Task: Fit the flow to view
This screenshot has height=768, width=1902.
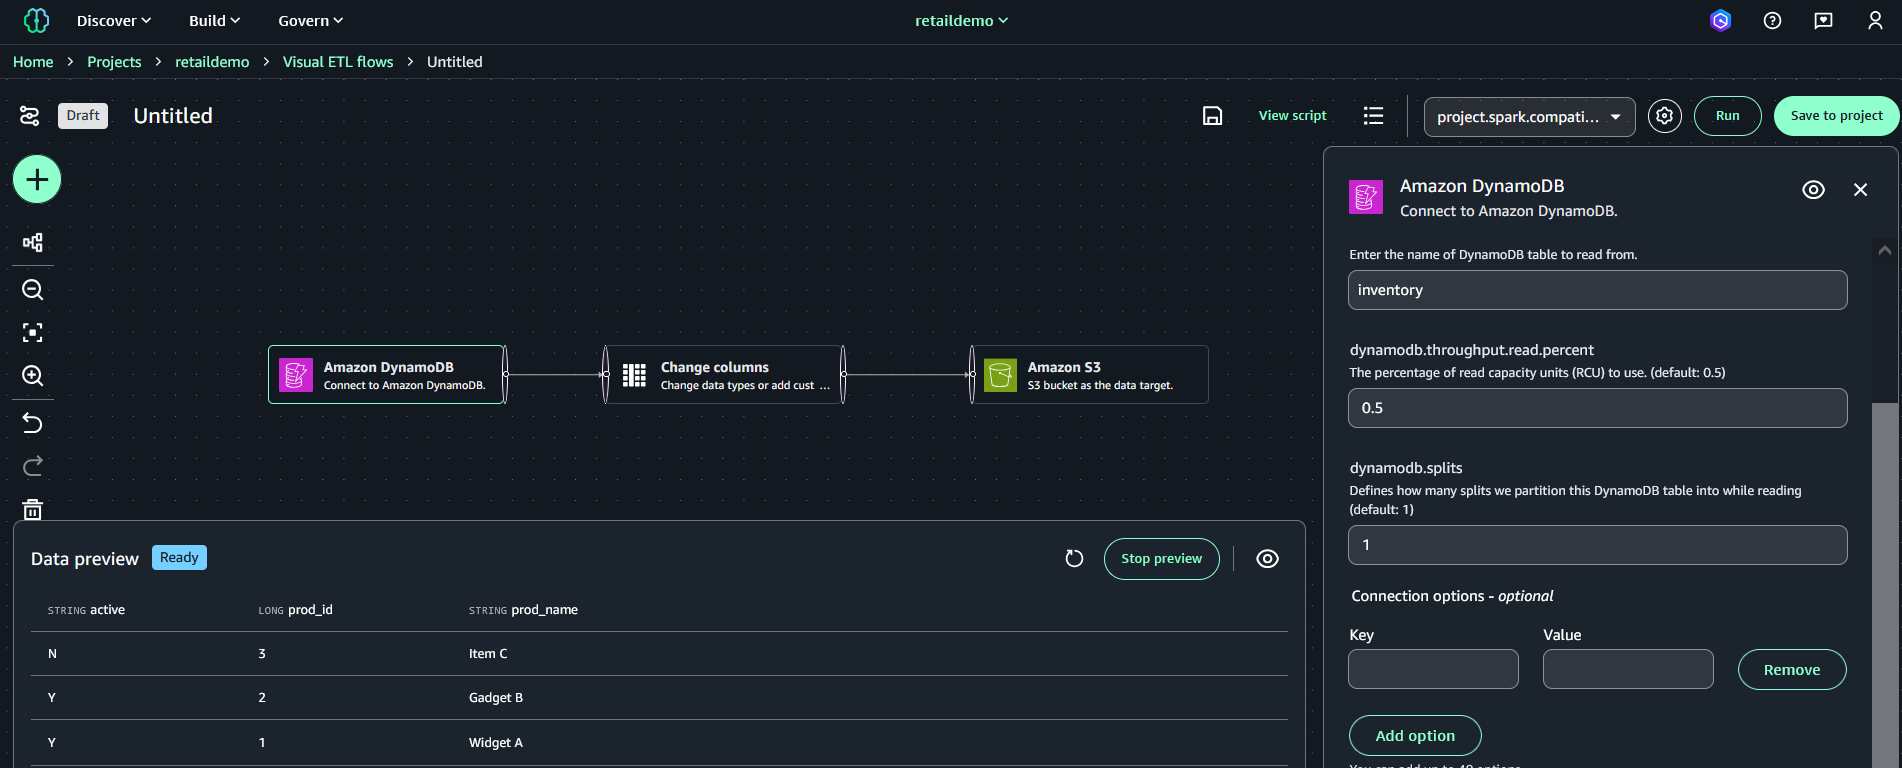Action: tap(32, 333)
